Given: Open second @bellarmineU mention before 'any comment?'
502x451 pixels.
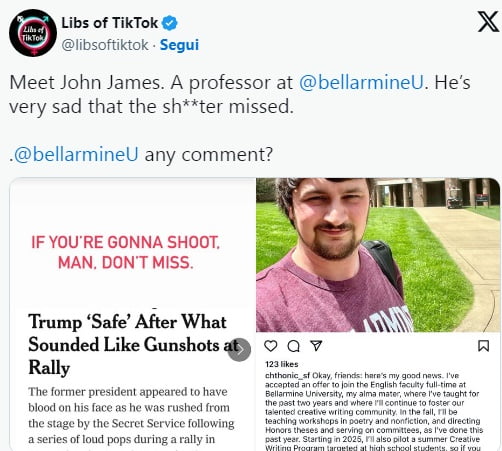Looking at the screenshot, I should click(76, 154).
